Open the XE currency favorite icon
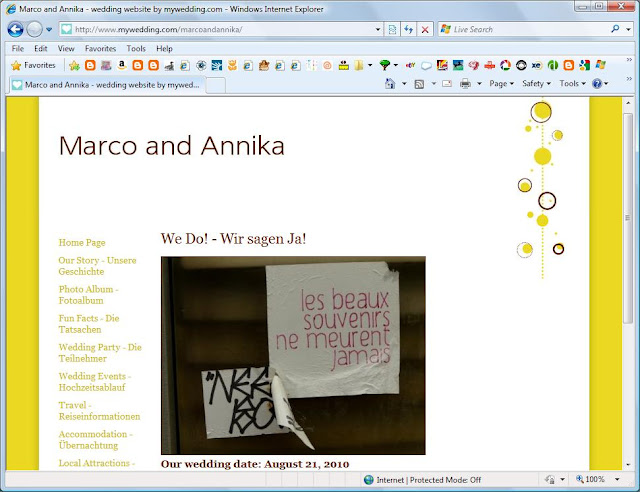 (x=537, y=65)
